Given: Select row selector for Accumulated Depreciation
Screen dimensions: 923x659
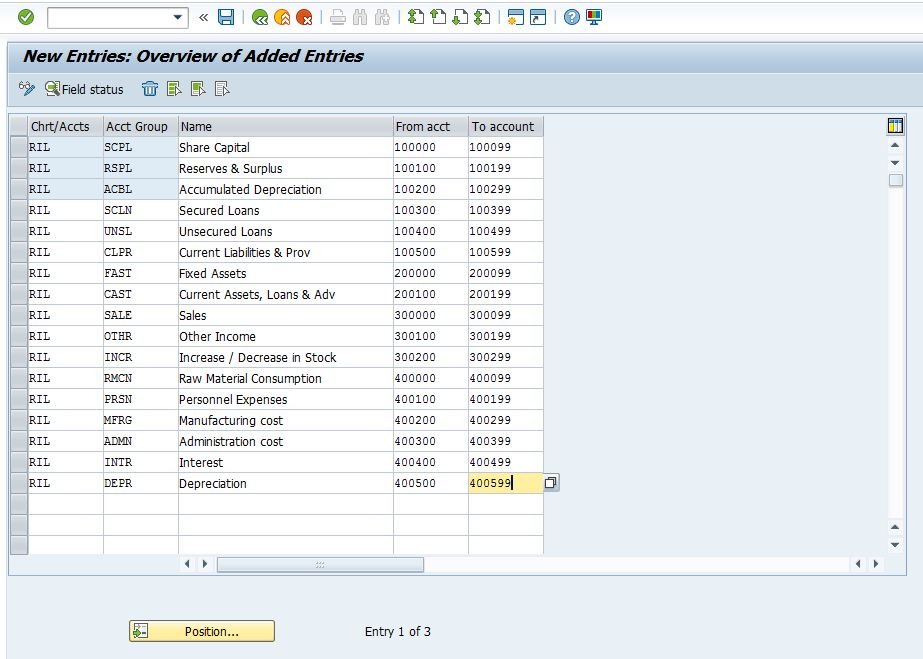Looking at the screenshot, I should pos(19,189).
